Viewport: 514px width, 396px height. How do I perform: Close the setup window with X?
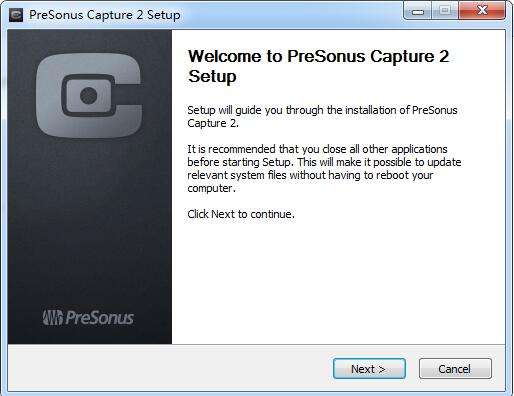482,11
